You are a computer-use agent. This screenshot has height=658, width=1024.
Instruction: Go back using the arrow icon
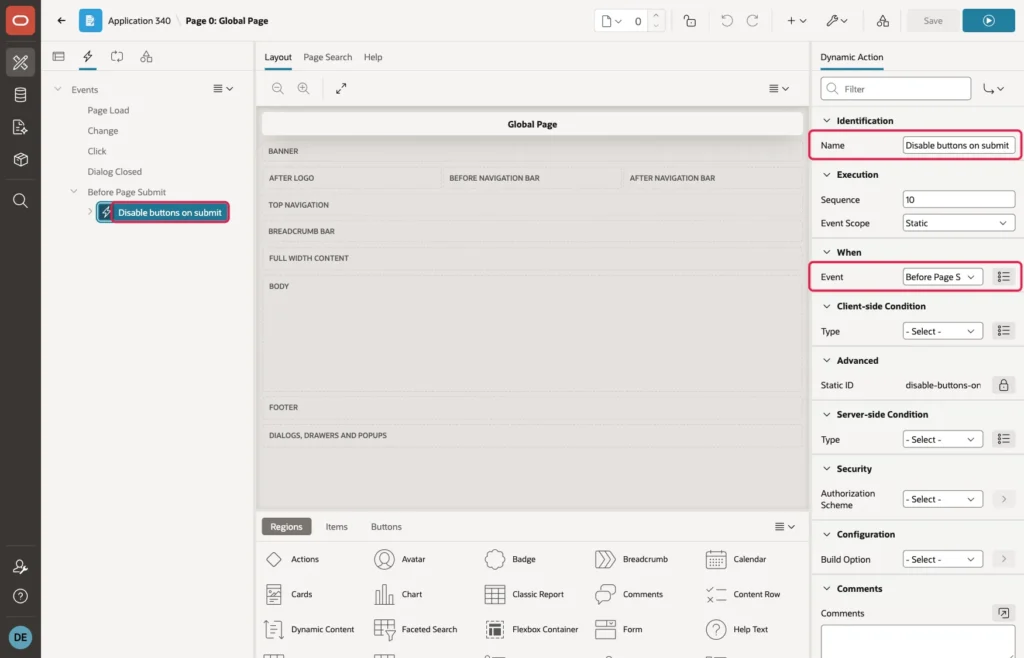(61, 21)
